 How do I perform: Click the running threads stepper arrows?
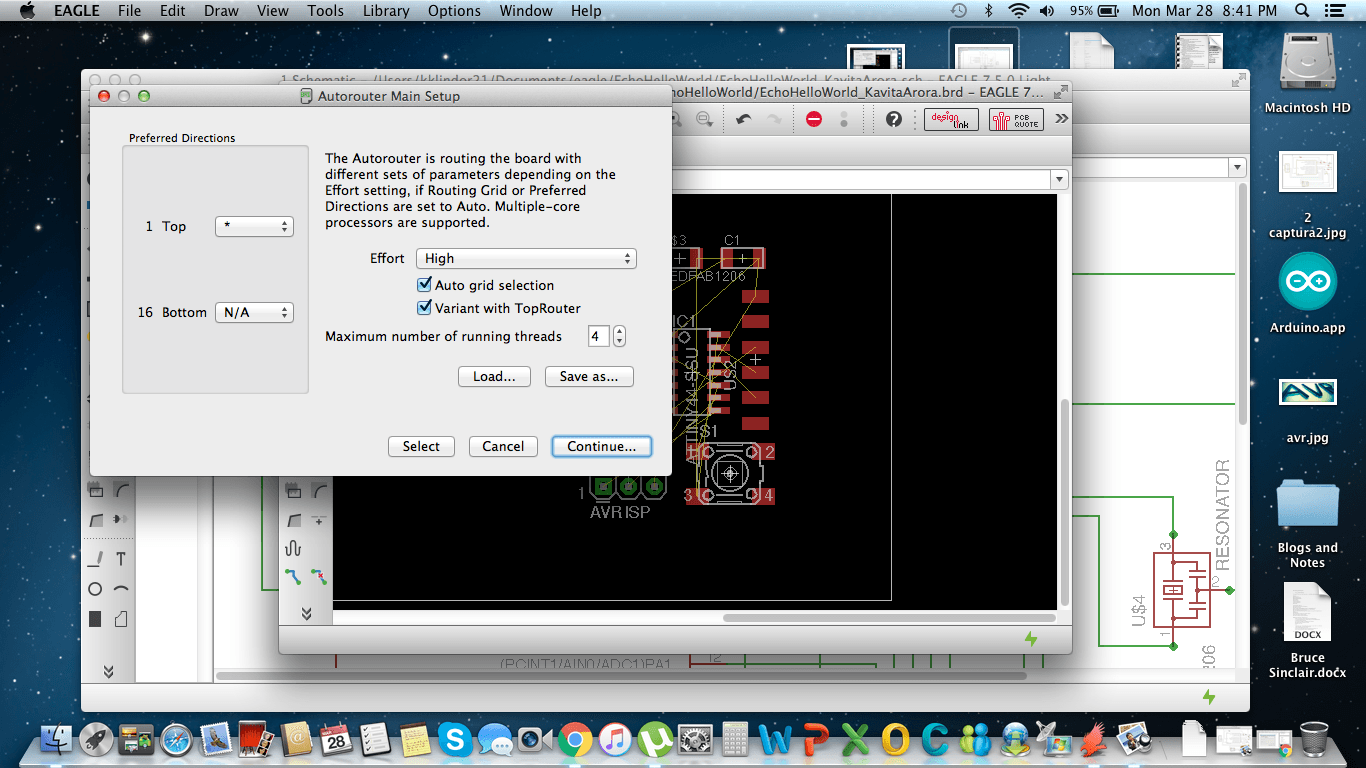[x=619, y=336]
